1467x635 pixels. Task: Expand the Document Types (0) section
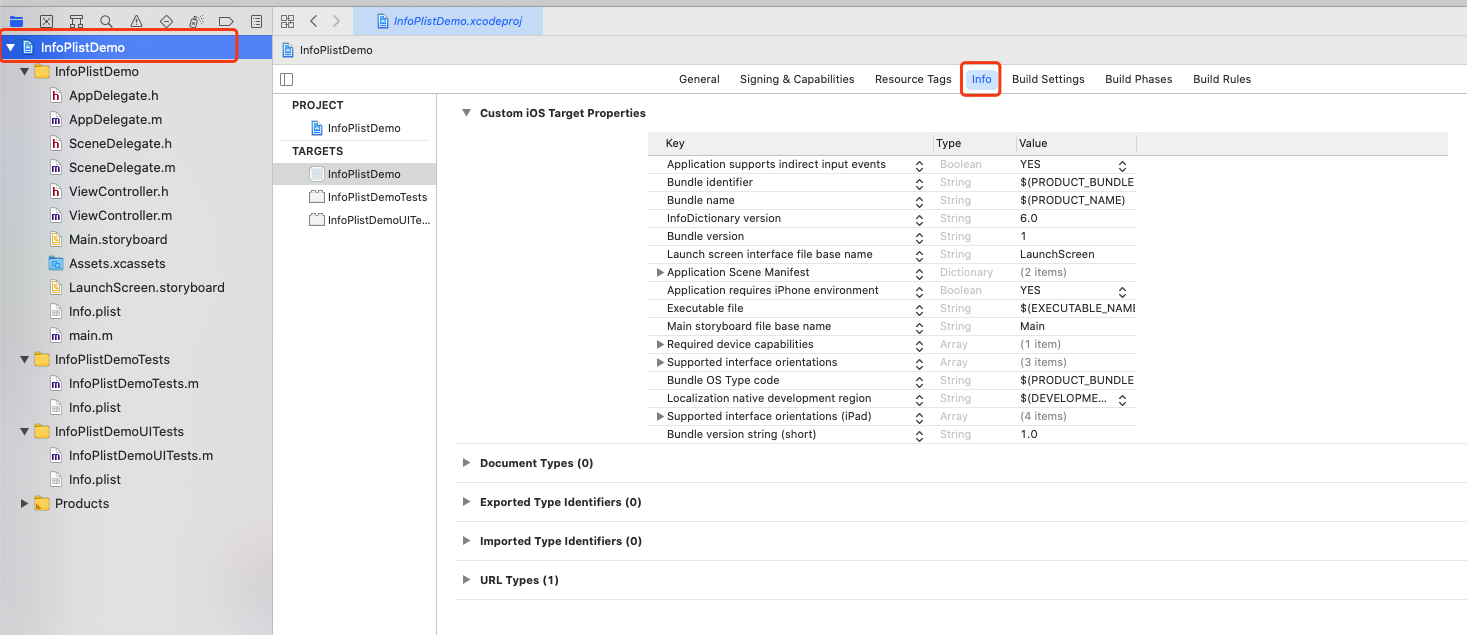pyautogui.click(x=466, y=463)
